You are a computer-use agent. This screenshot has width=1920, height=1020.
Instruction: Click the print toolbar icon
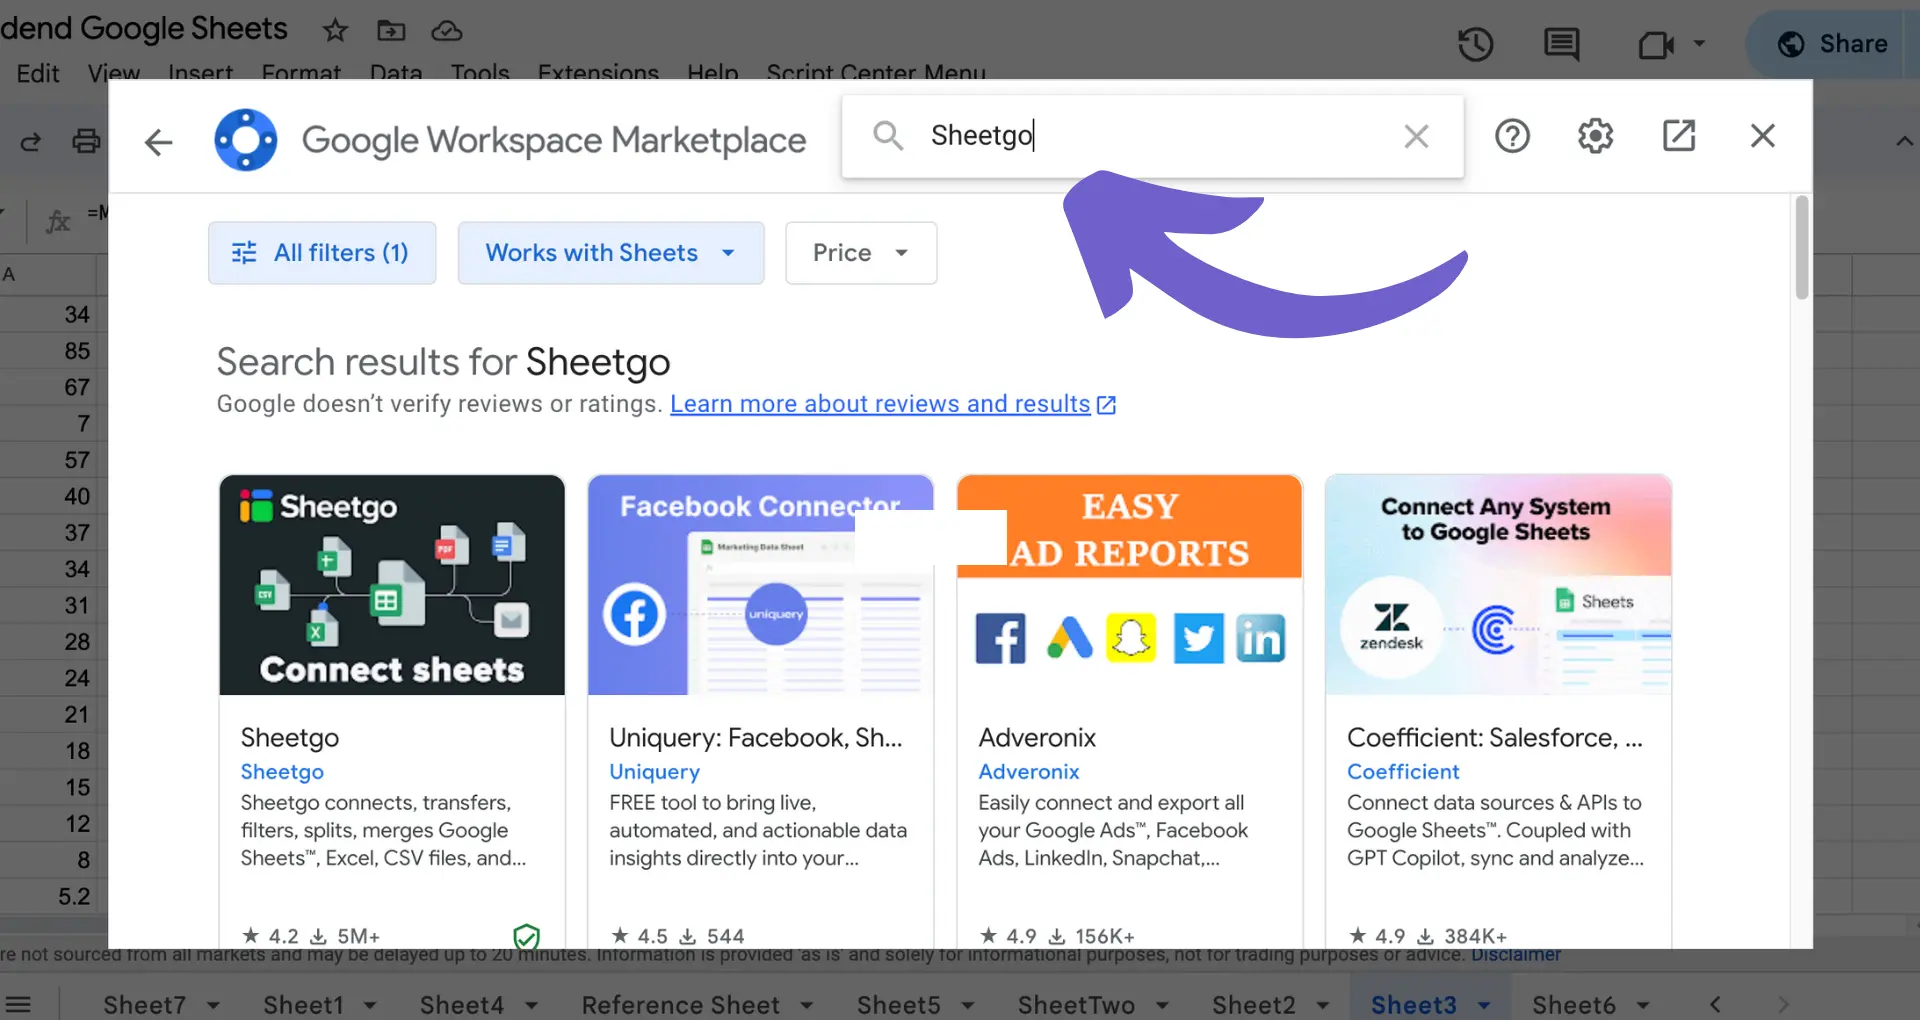(87, 141)
